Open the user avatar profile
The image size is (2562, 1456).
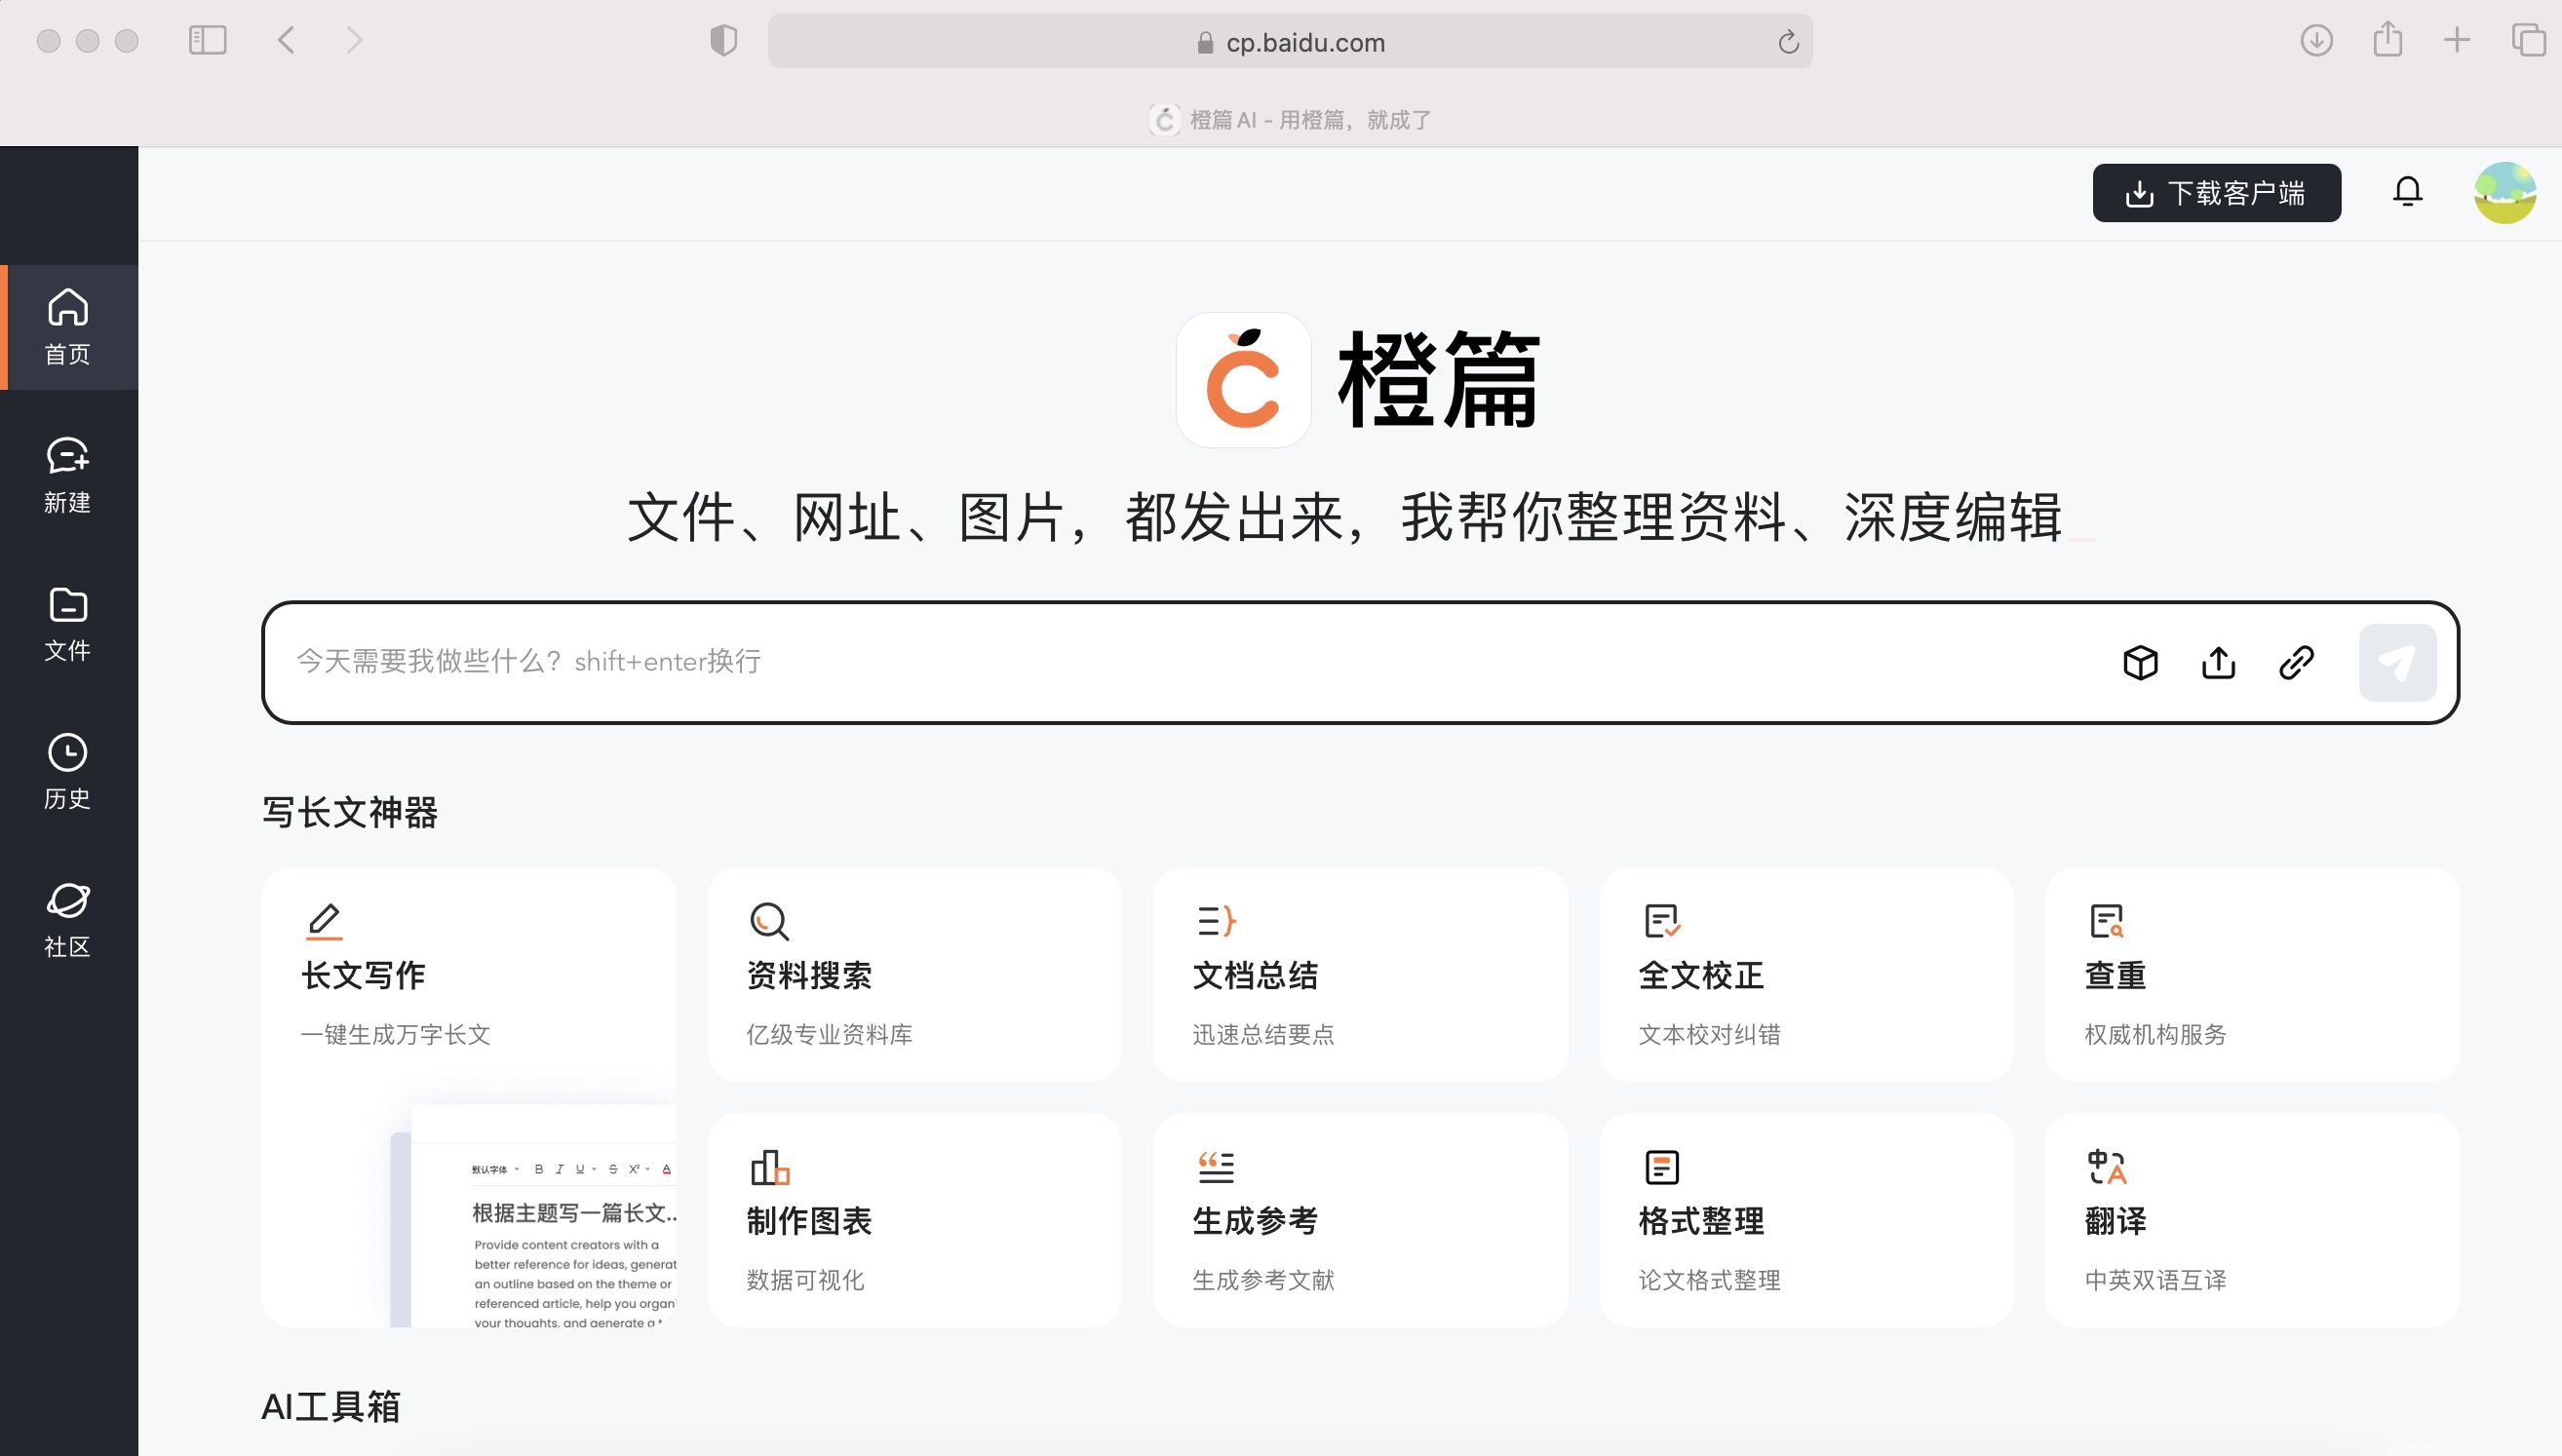click(2504, 193)
